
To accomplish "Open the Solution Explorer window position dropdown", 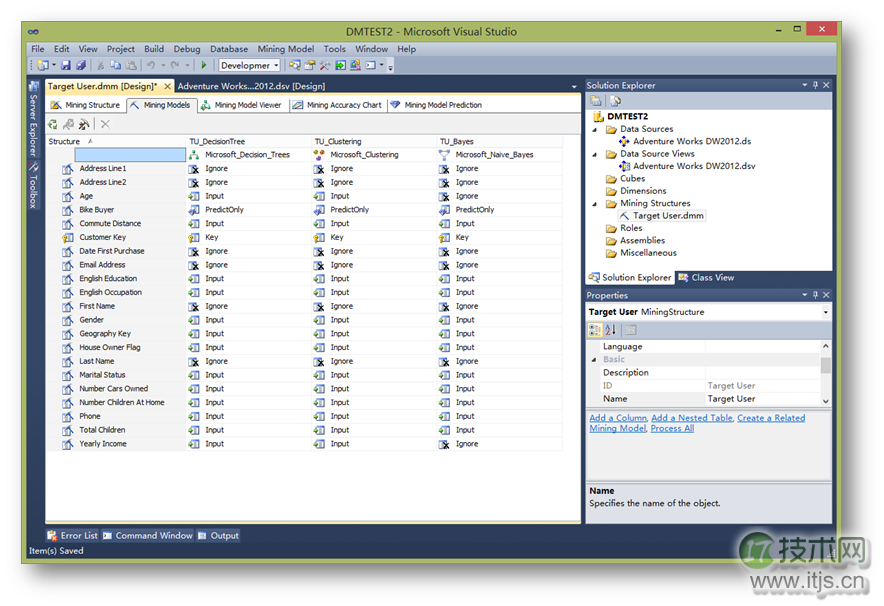I will tap(805, 85).
